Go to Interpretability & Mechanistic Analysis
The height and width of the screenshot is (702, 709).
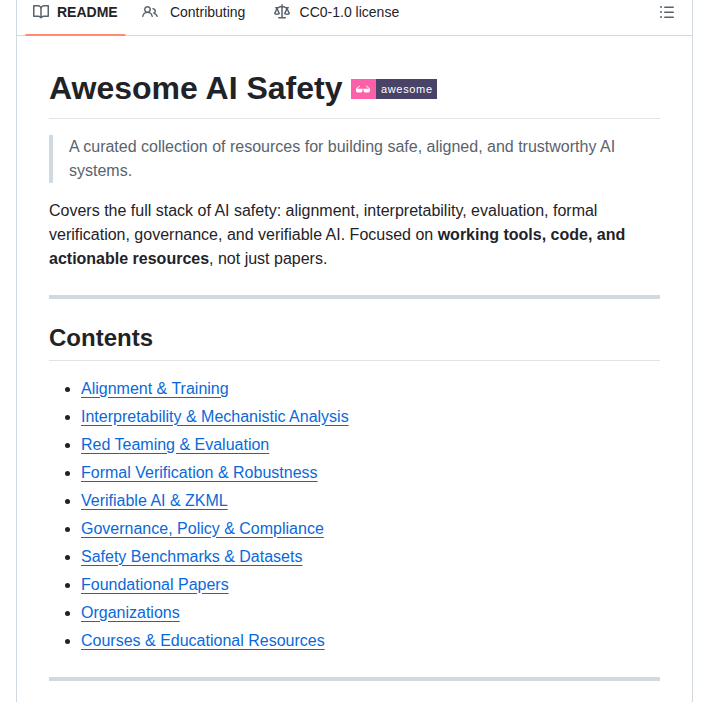point(215,416)
